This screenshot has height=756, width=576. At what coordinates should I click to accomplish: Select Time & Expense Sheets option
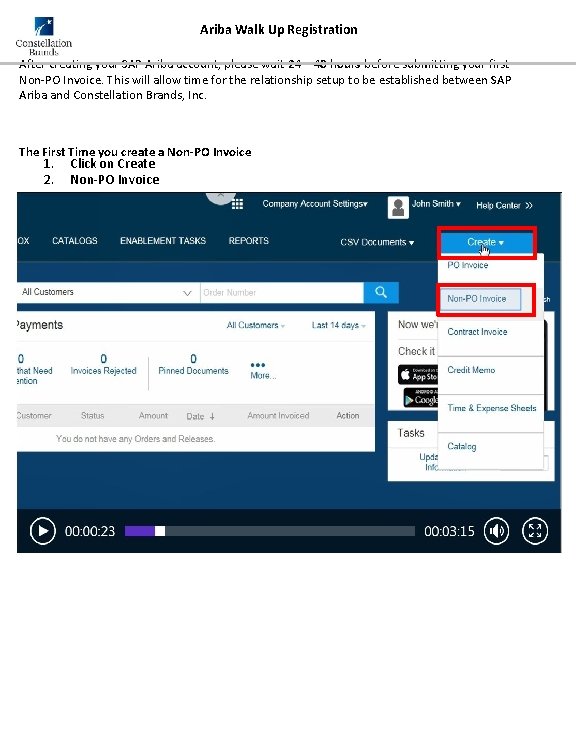(x=492, y=408)
